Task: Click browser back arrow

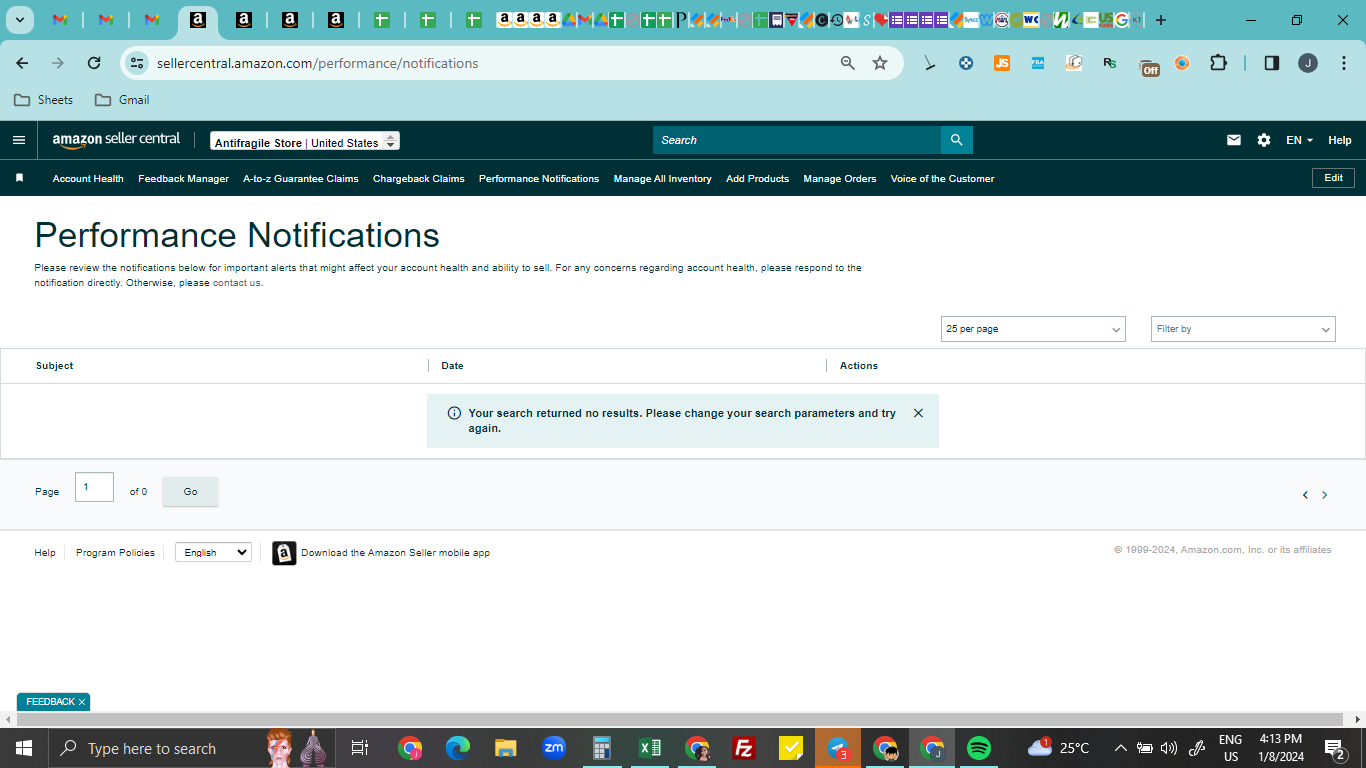Action: pyautogui.click(x=22, y=63)
